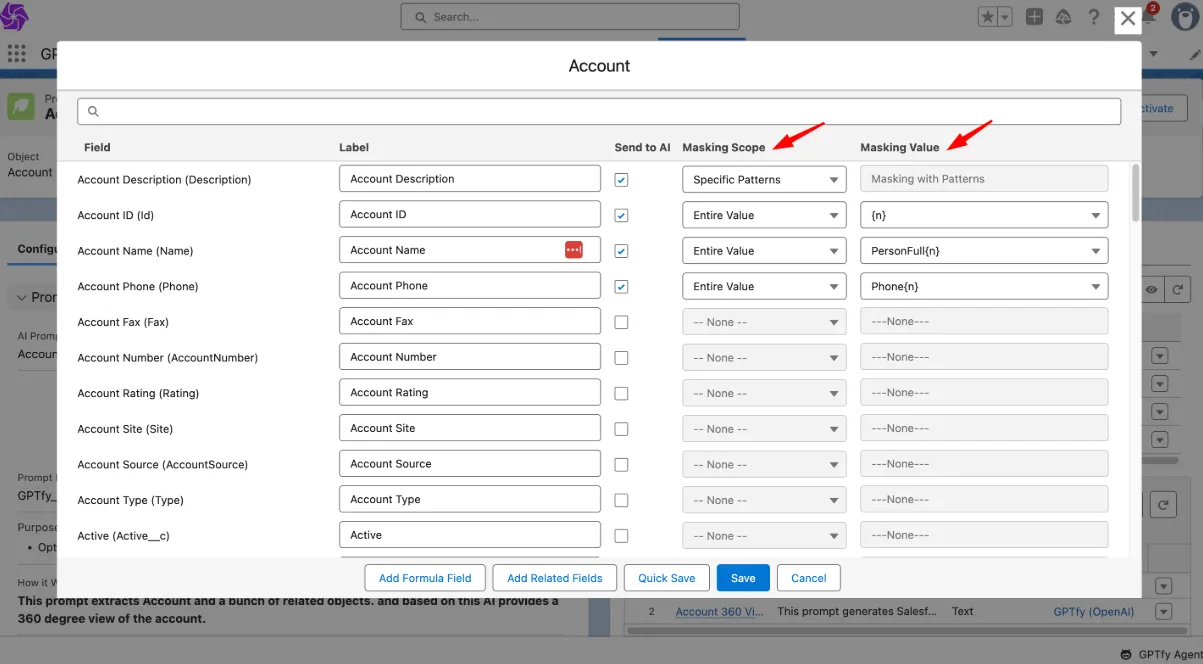Enable Send to AI for Account Fax
Viewport: 1203px width, 664px height.
point(621,321)
